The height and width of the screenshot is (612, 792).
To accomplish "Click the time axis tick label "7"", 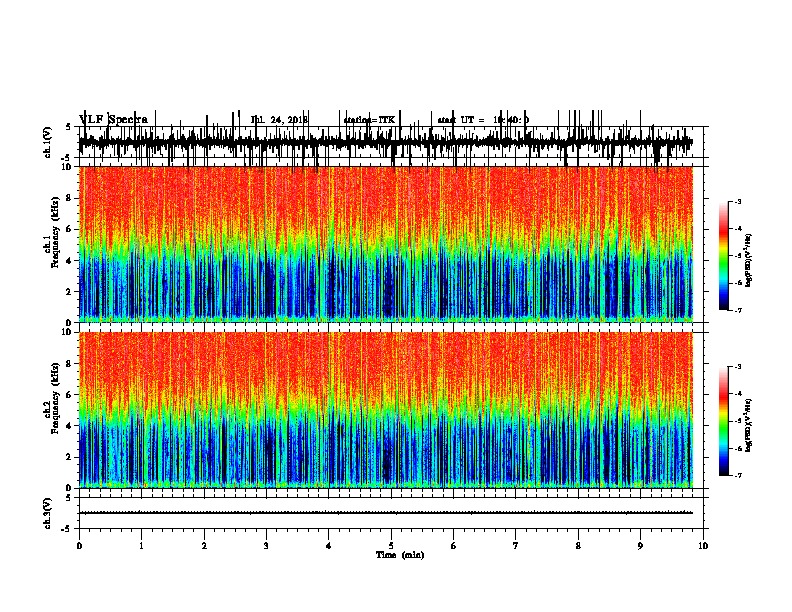I will [x=516, y=546].
